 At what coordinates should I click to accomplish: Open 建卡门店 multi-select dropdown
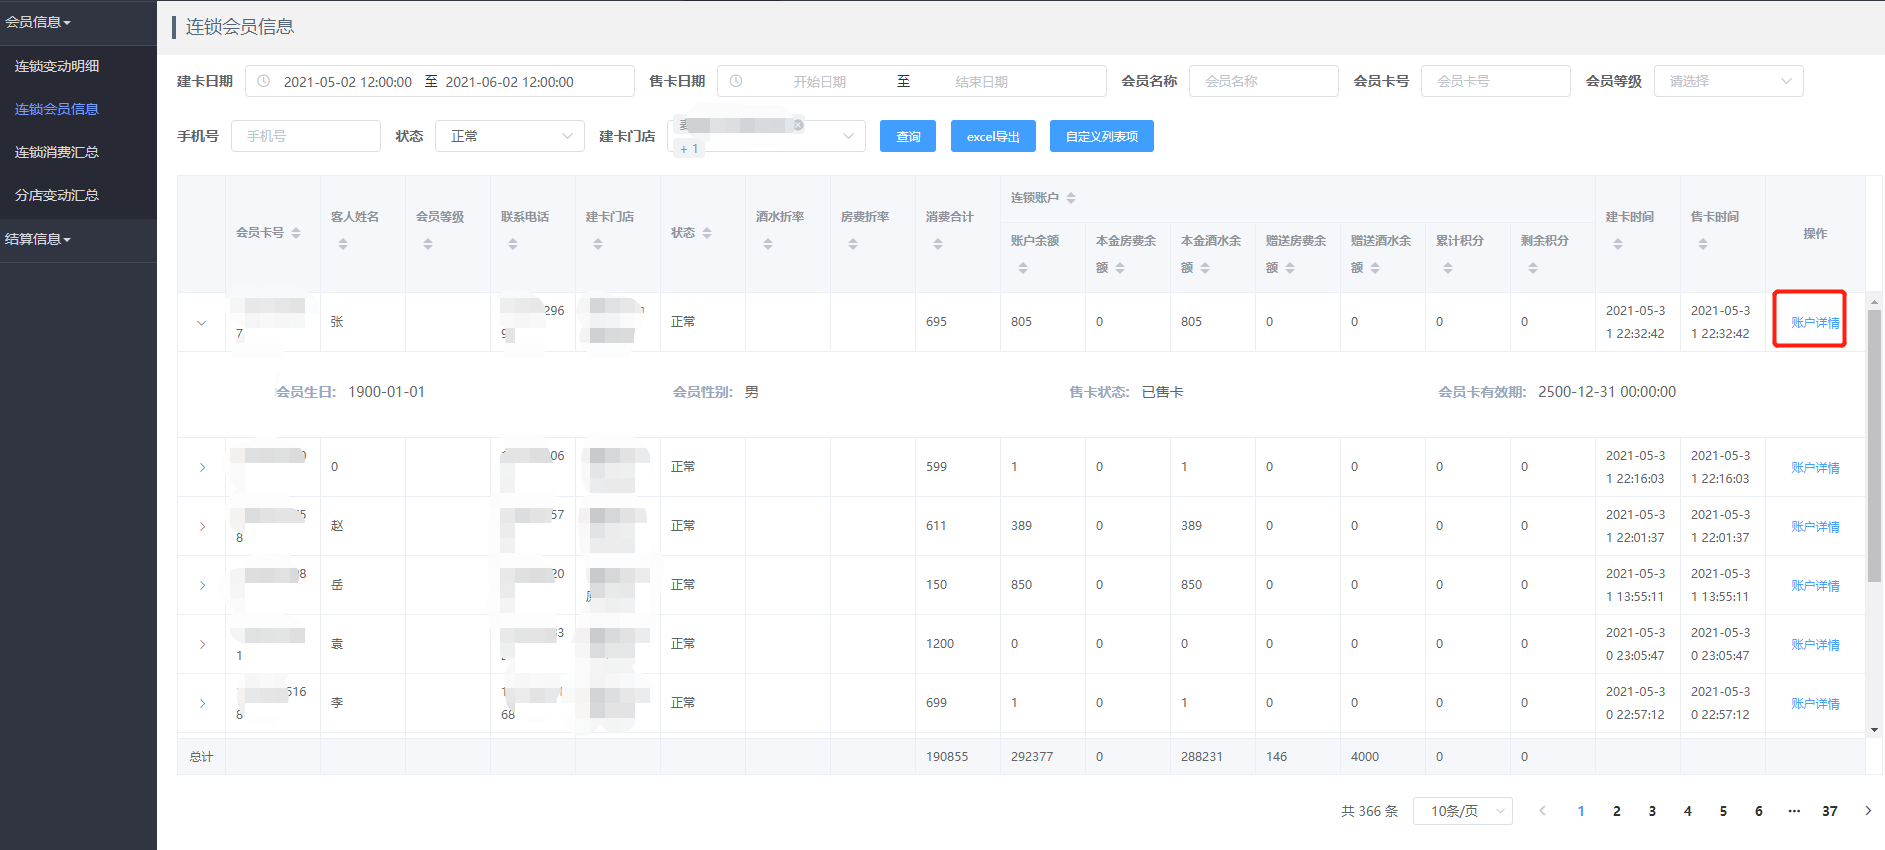pyautogui.click(x=767, y=136)
